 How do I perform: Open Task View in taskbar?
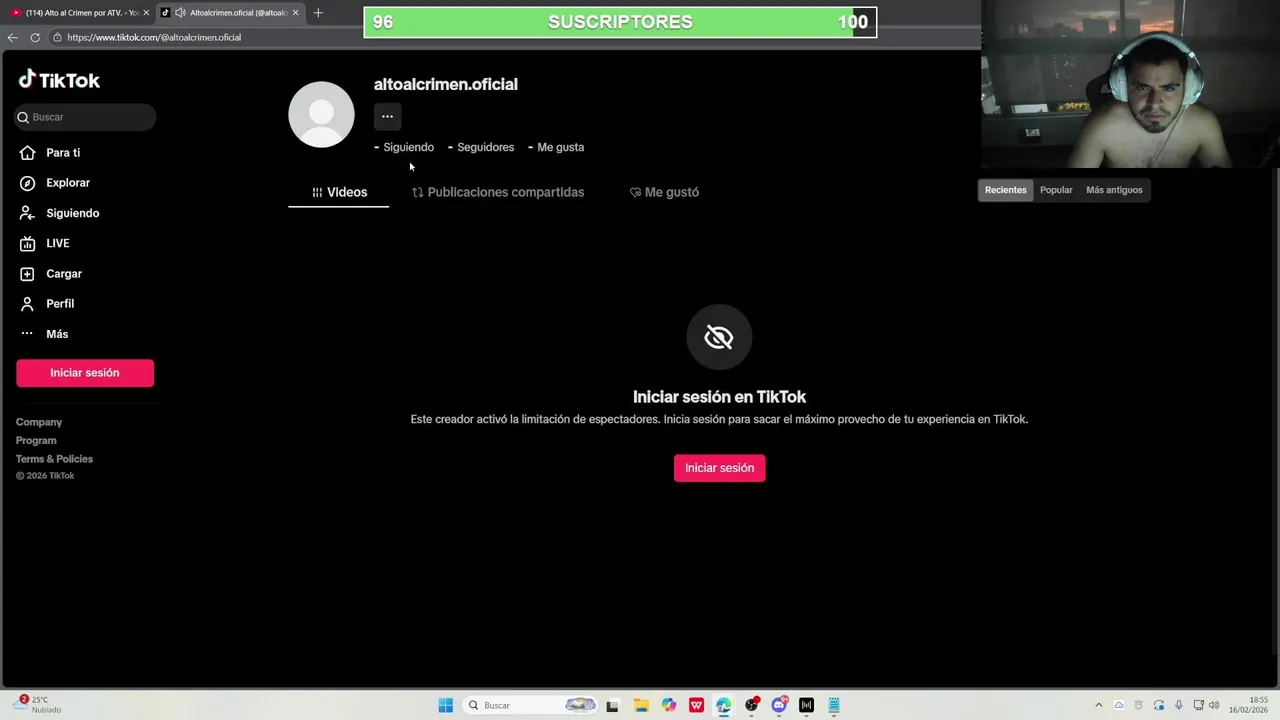click(612, 705)
